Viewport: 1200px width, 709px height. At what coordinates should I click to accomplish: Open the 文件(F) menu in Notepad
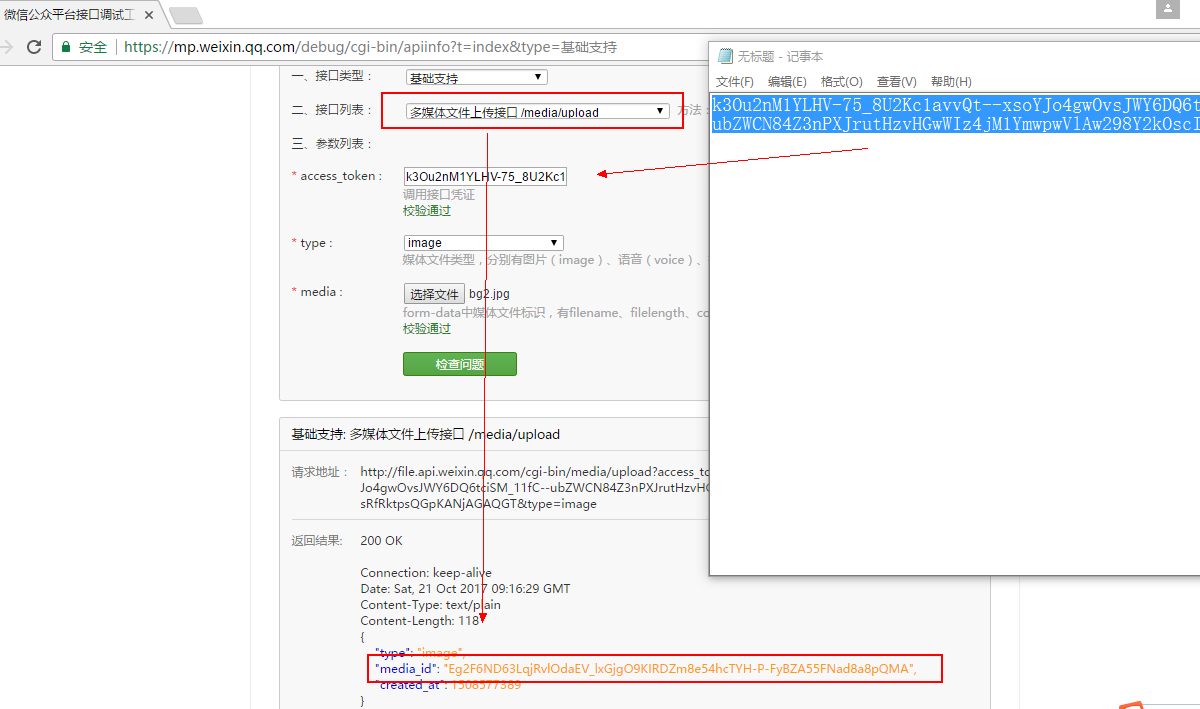pos(735,82)
